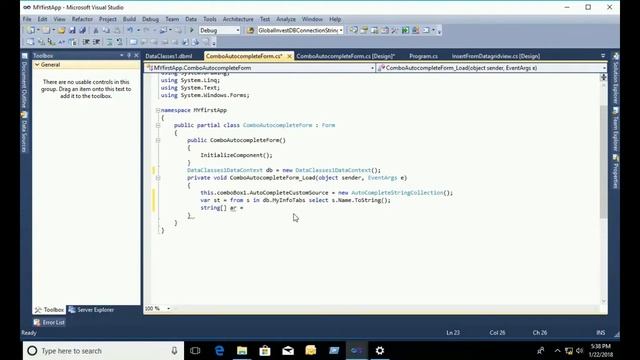Screen dimensions: 640x360
Task: Open Settings gear from the taskbar
Action: 380,351
